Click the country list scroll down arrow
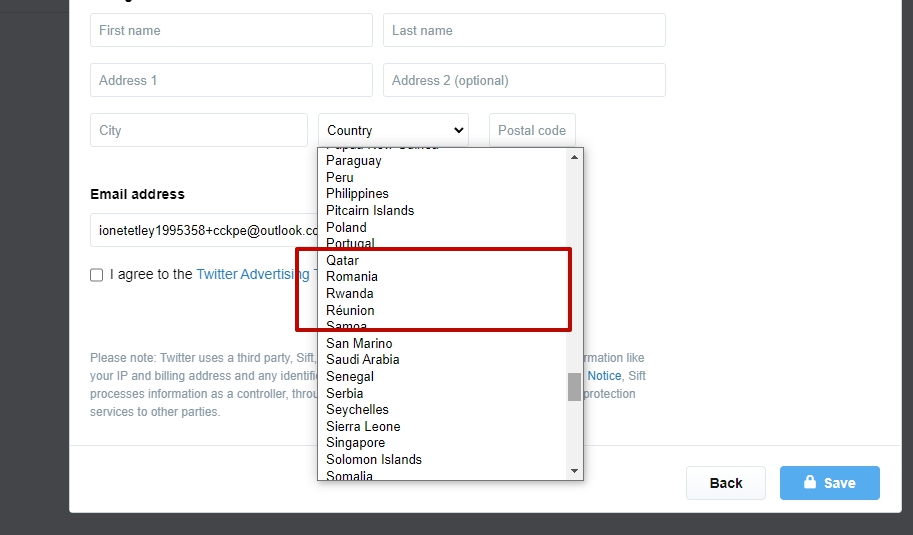Image resolution: width=913 pixels, height=535 pixels. 574,470
